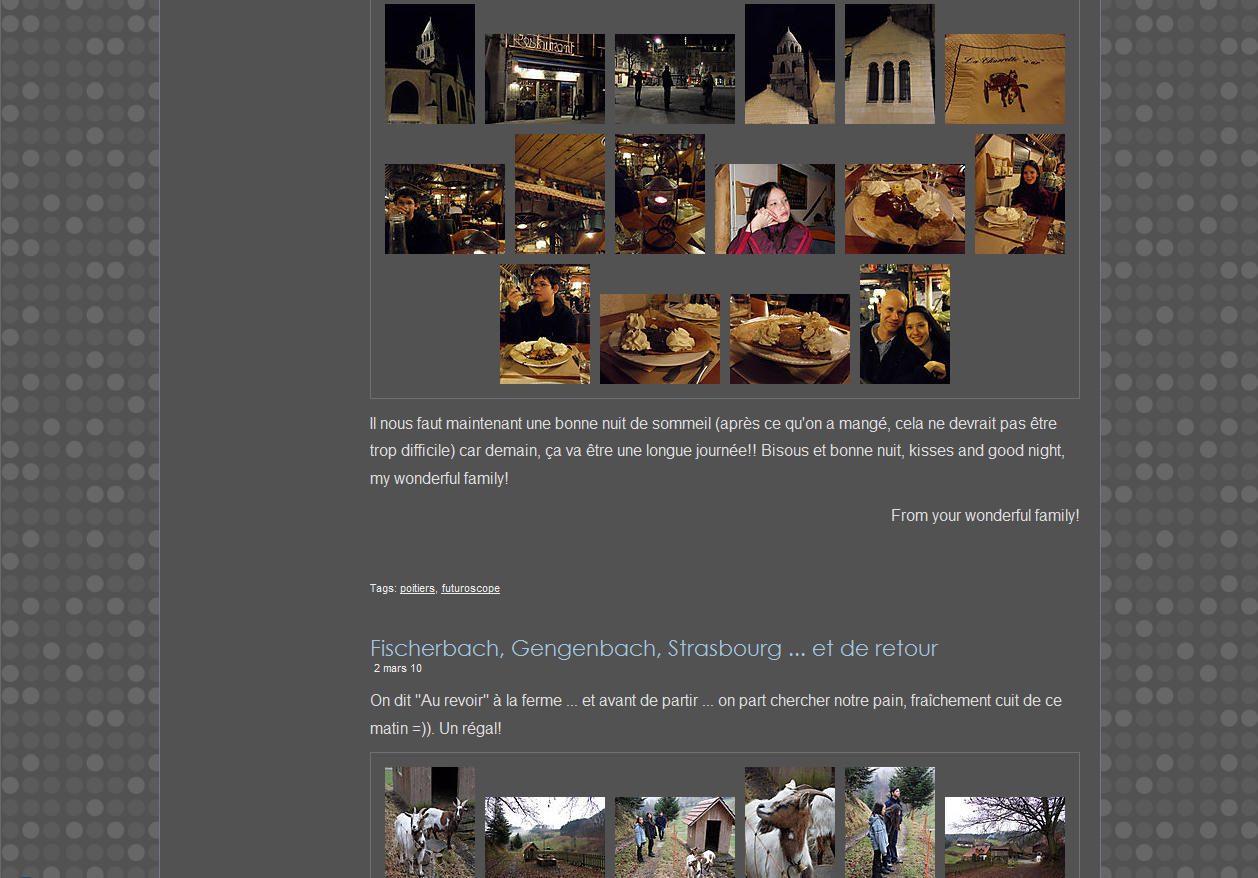Open church facade photo with three arched windows
The image size is (1258, 878).
(x=889, y=64)
